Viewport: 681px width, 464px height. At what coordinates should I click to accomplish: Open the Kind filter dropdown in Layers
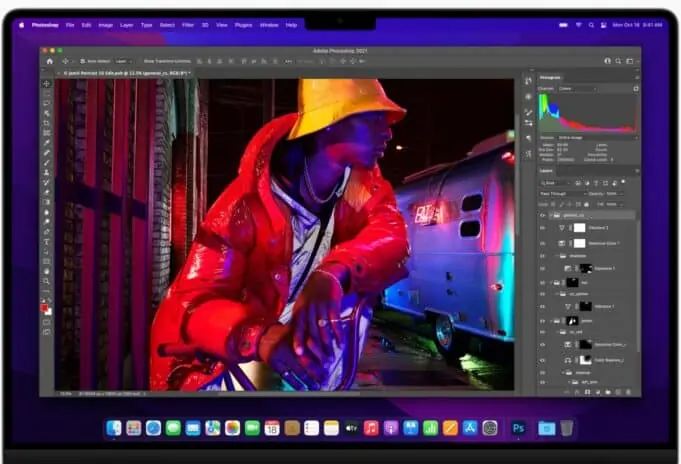(554, 183)
